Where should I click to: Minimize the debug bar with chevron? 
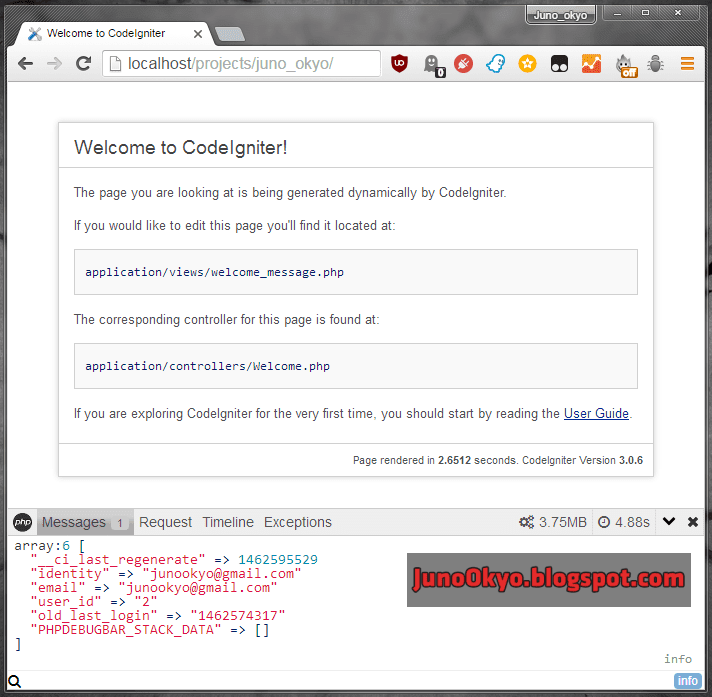(x=668, y=521)
